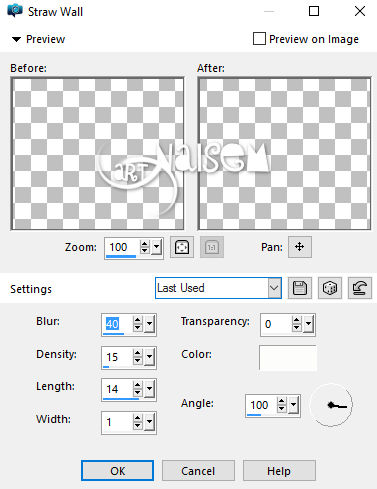This screenshot has height=489, width=377.
Task: Collapse the Preview section triangle
Action: 16,39
